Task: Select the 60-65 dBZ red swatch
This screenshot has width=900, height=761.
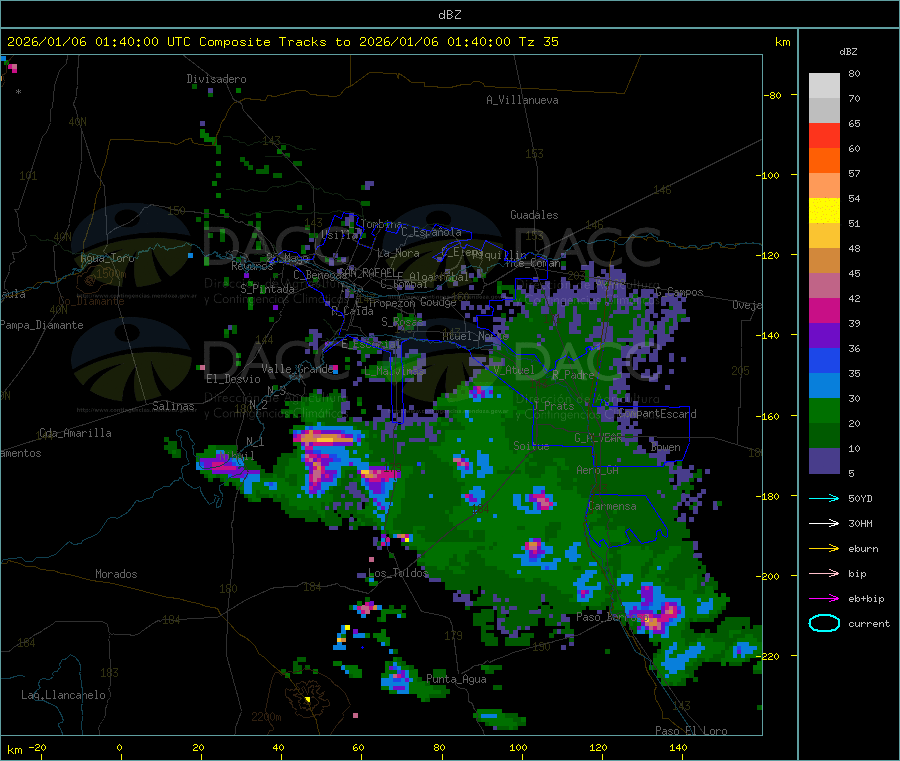Action: point(824,135)
